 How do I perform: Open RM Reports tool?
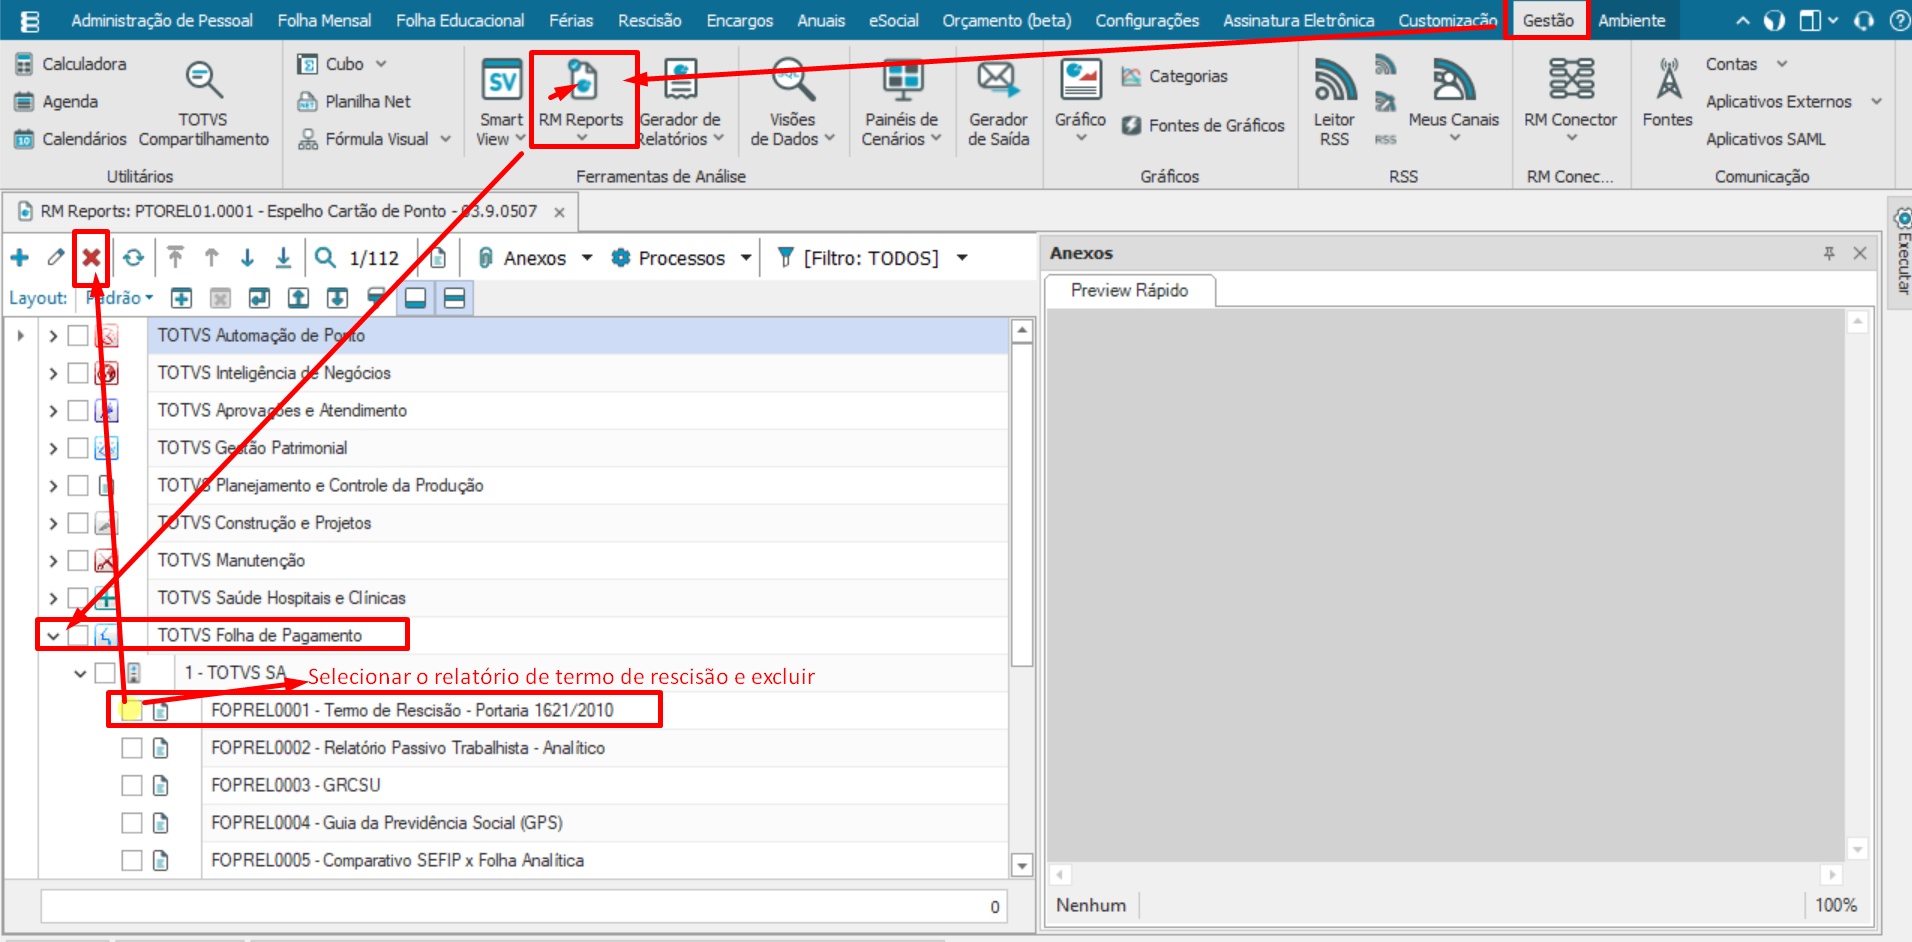click(x=581, y=102)
